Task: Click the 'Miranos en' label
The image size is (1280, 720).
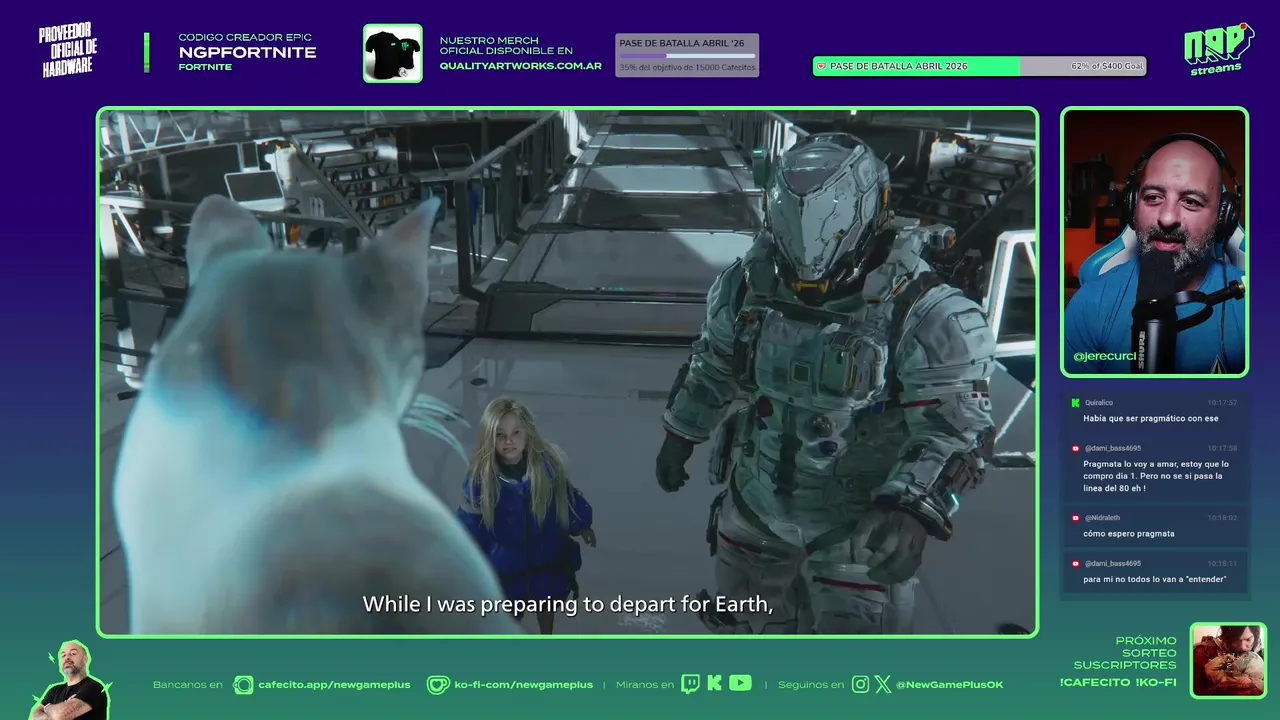Action: 645,685
